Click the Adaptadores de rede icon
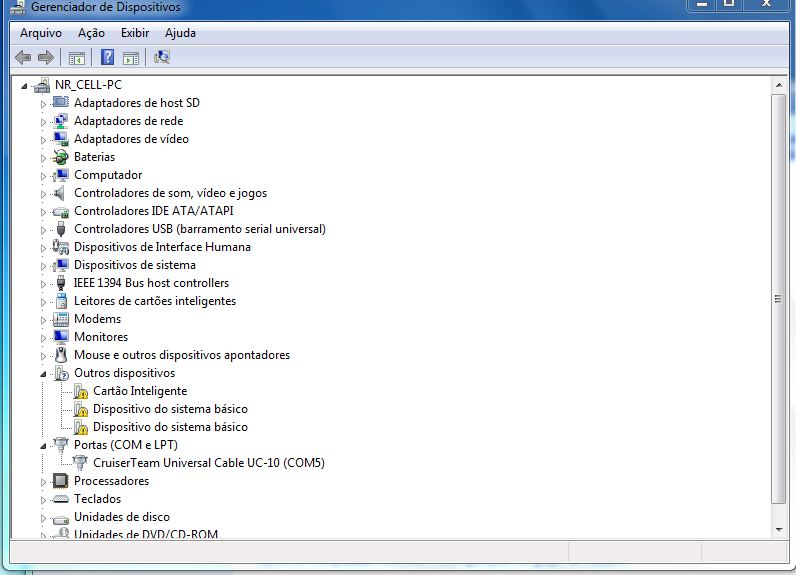 (60, 121)
